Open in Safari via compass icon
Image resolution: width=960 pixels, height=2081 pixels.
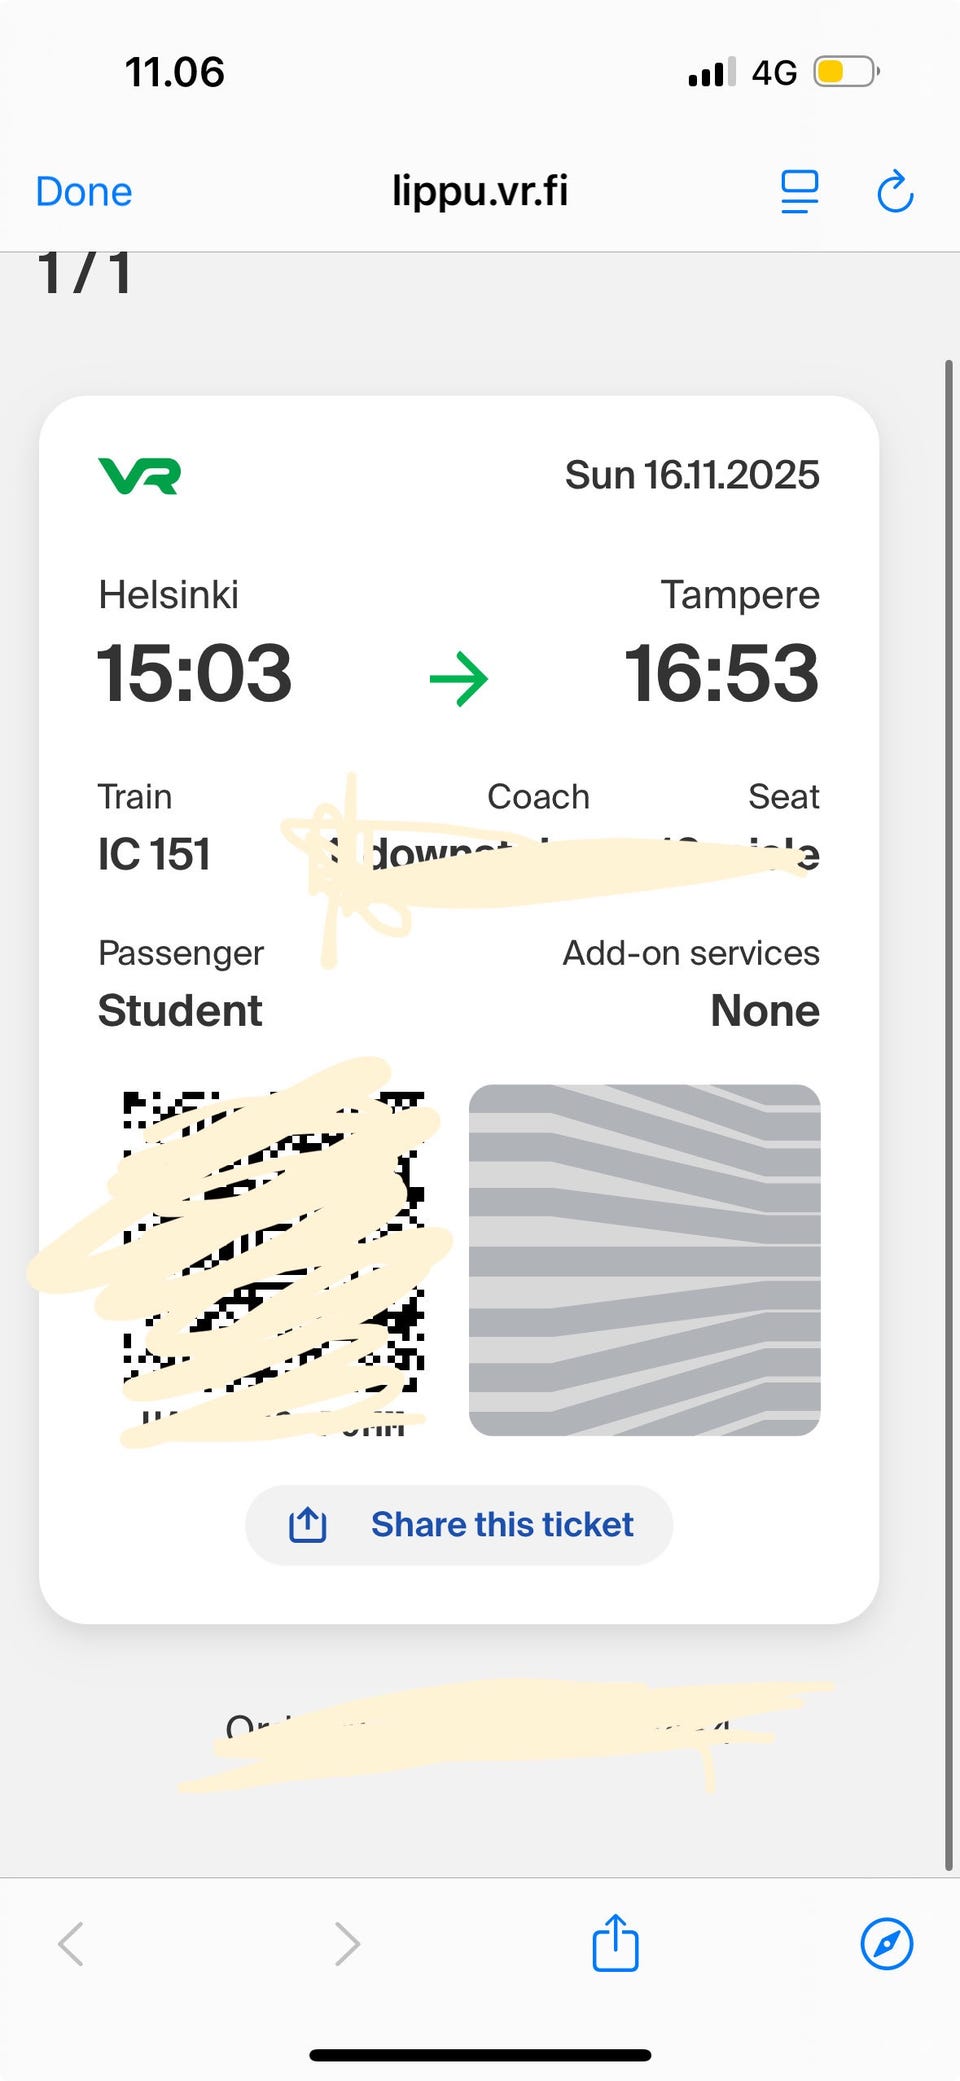pyautogui.click(x=886, y=1943)
